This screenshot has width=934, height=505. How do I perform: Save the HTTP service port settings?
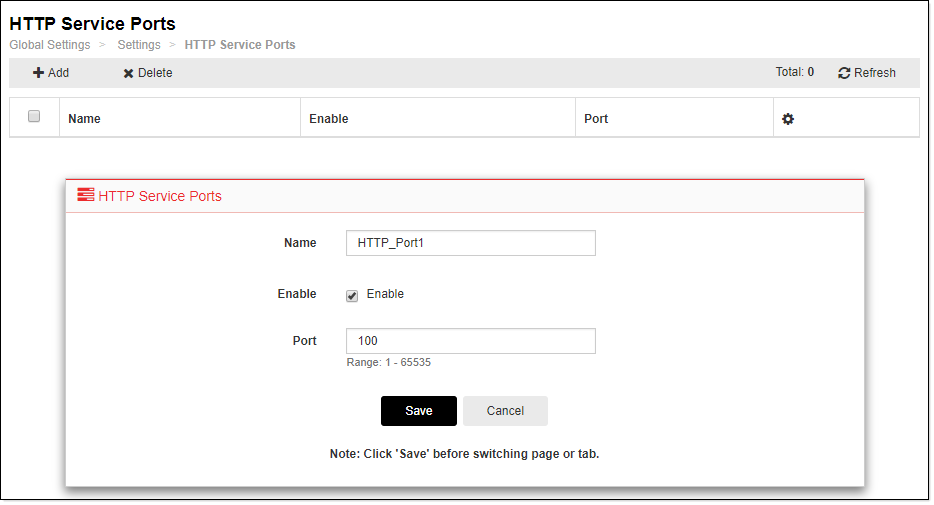coord(419,411)
